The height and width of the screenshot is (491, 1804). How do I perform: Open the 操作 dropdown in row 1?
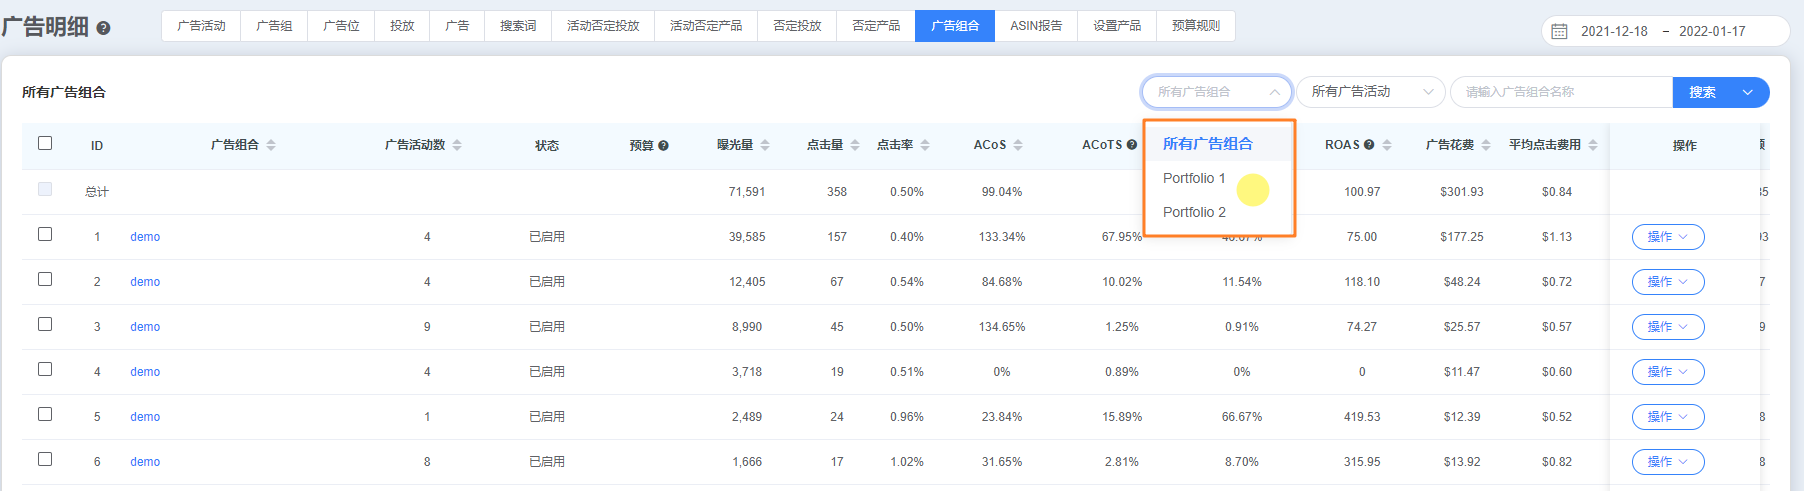click(x=1667, y=237)
